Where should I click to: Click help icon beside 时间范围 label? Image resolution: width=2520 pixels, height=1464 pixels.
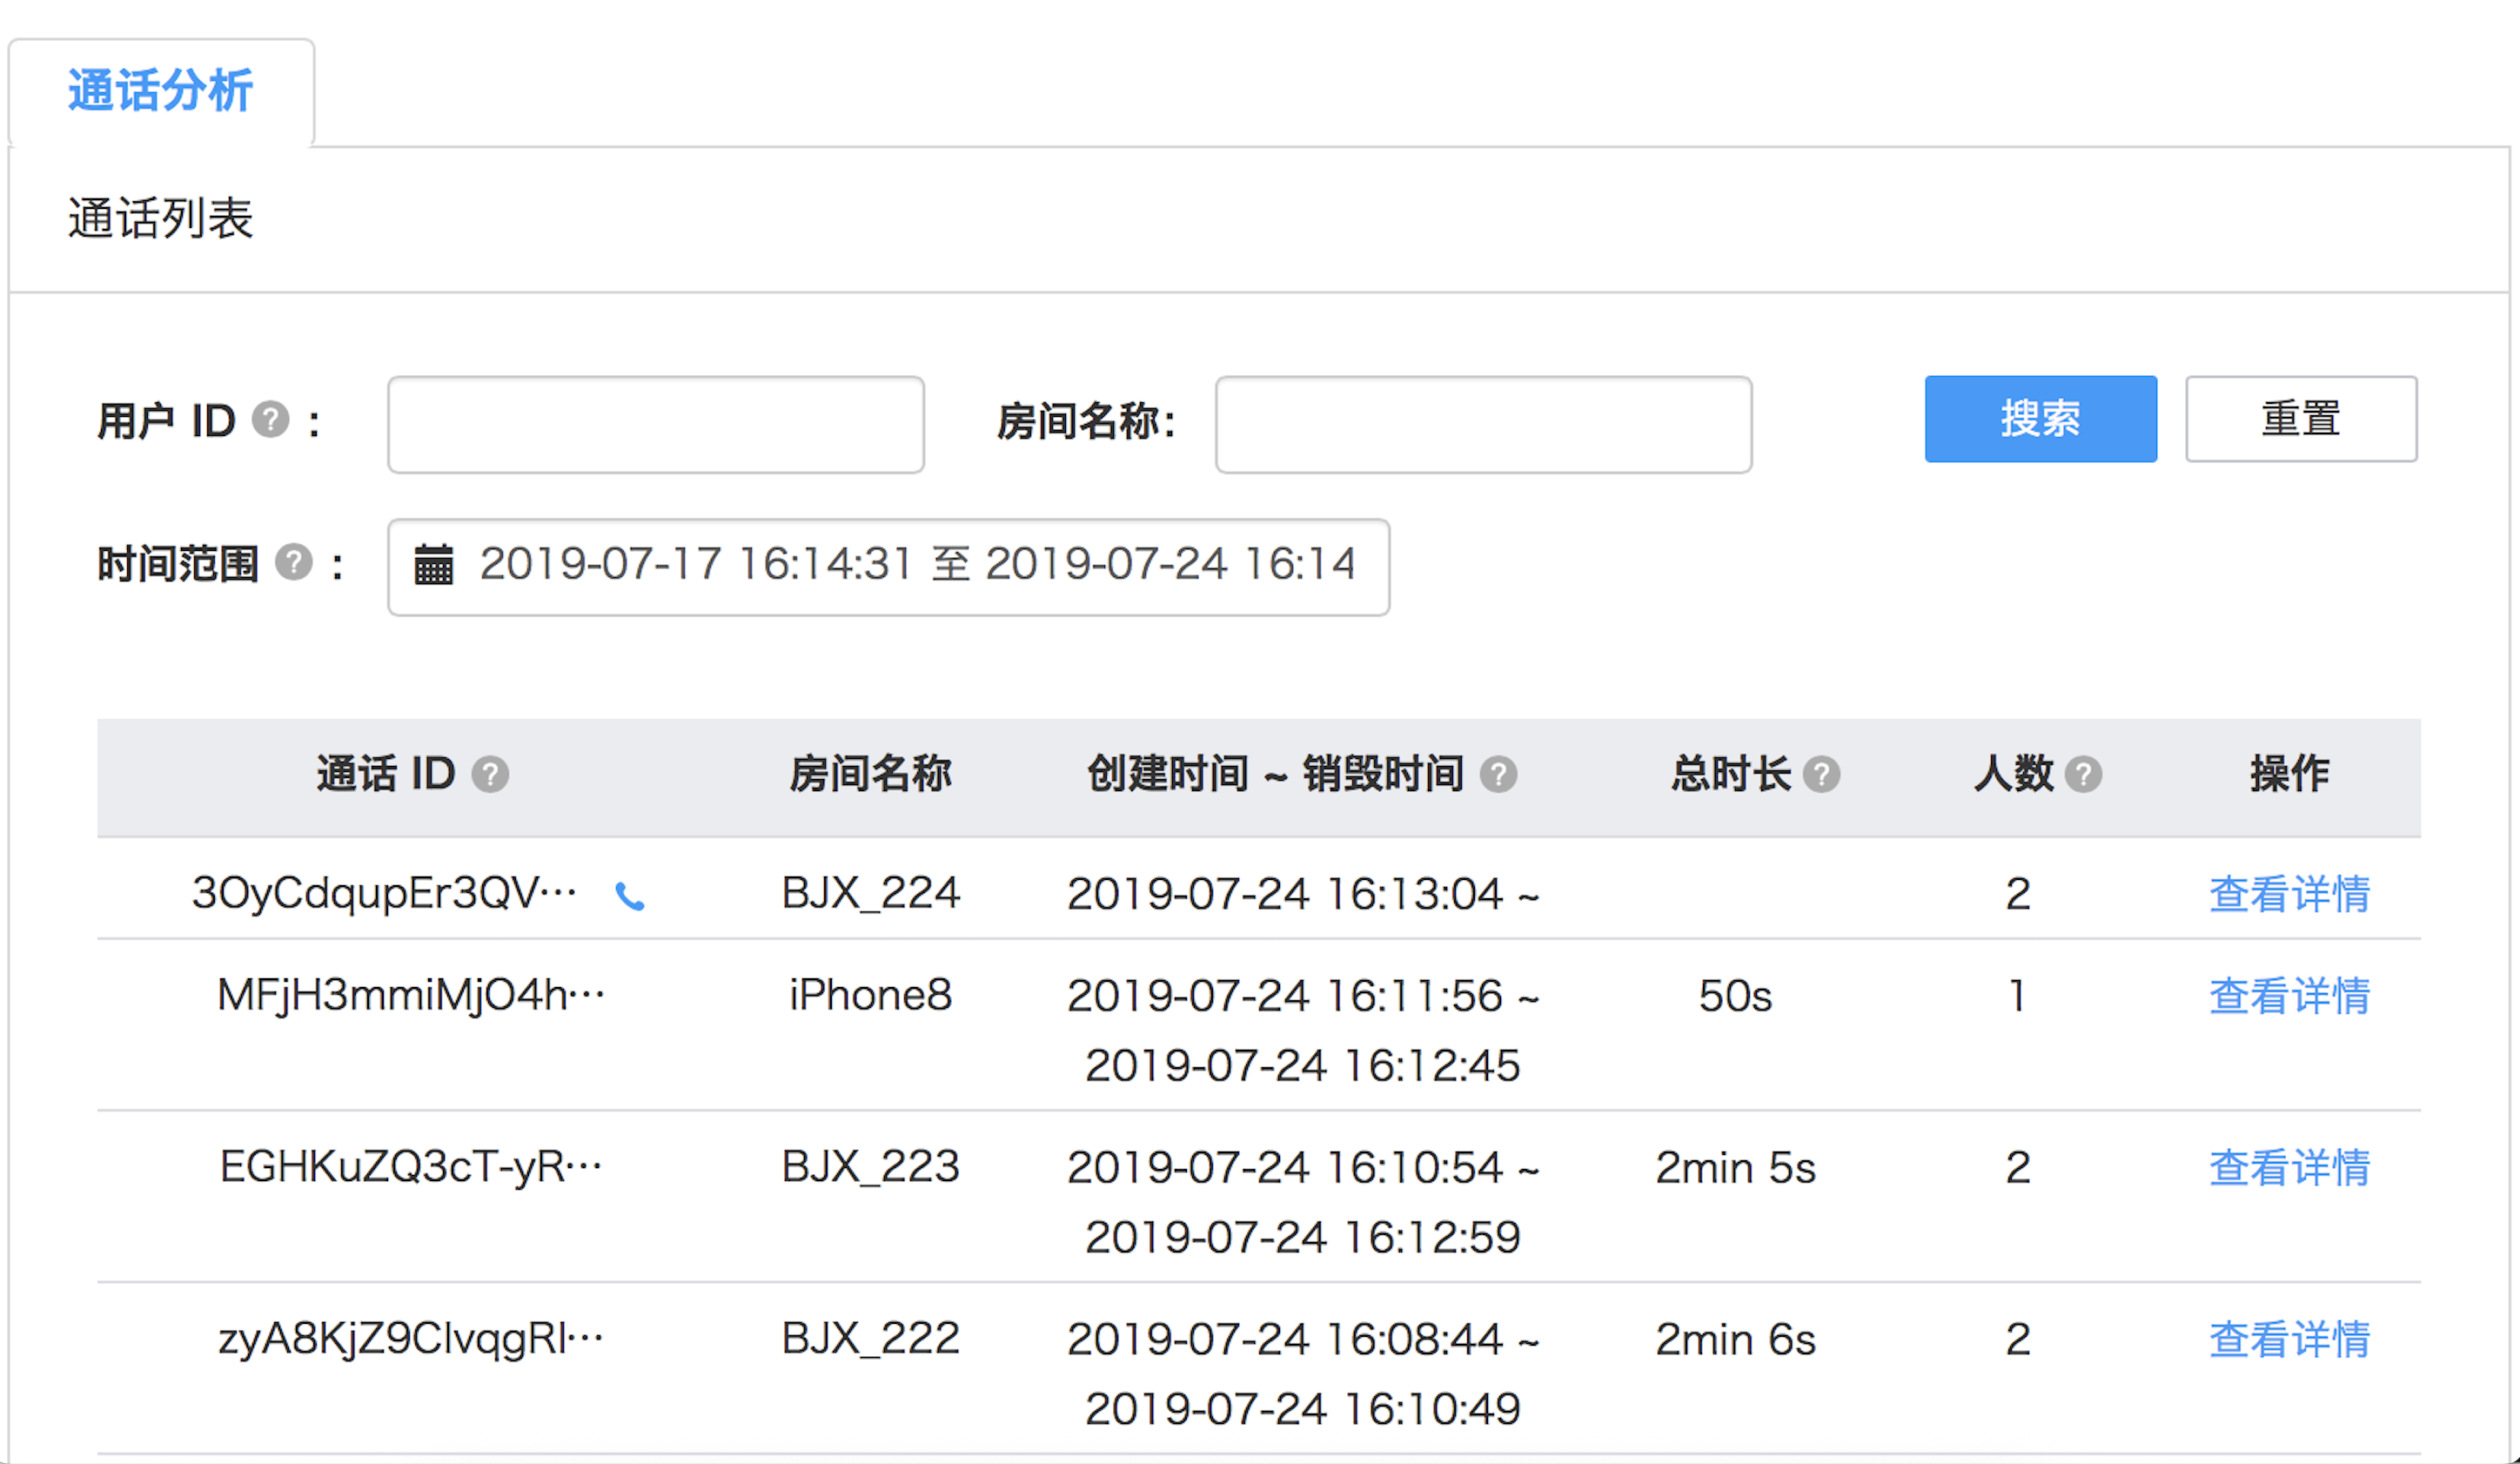coord(294,563)
